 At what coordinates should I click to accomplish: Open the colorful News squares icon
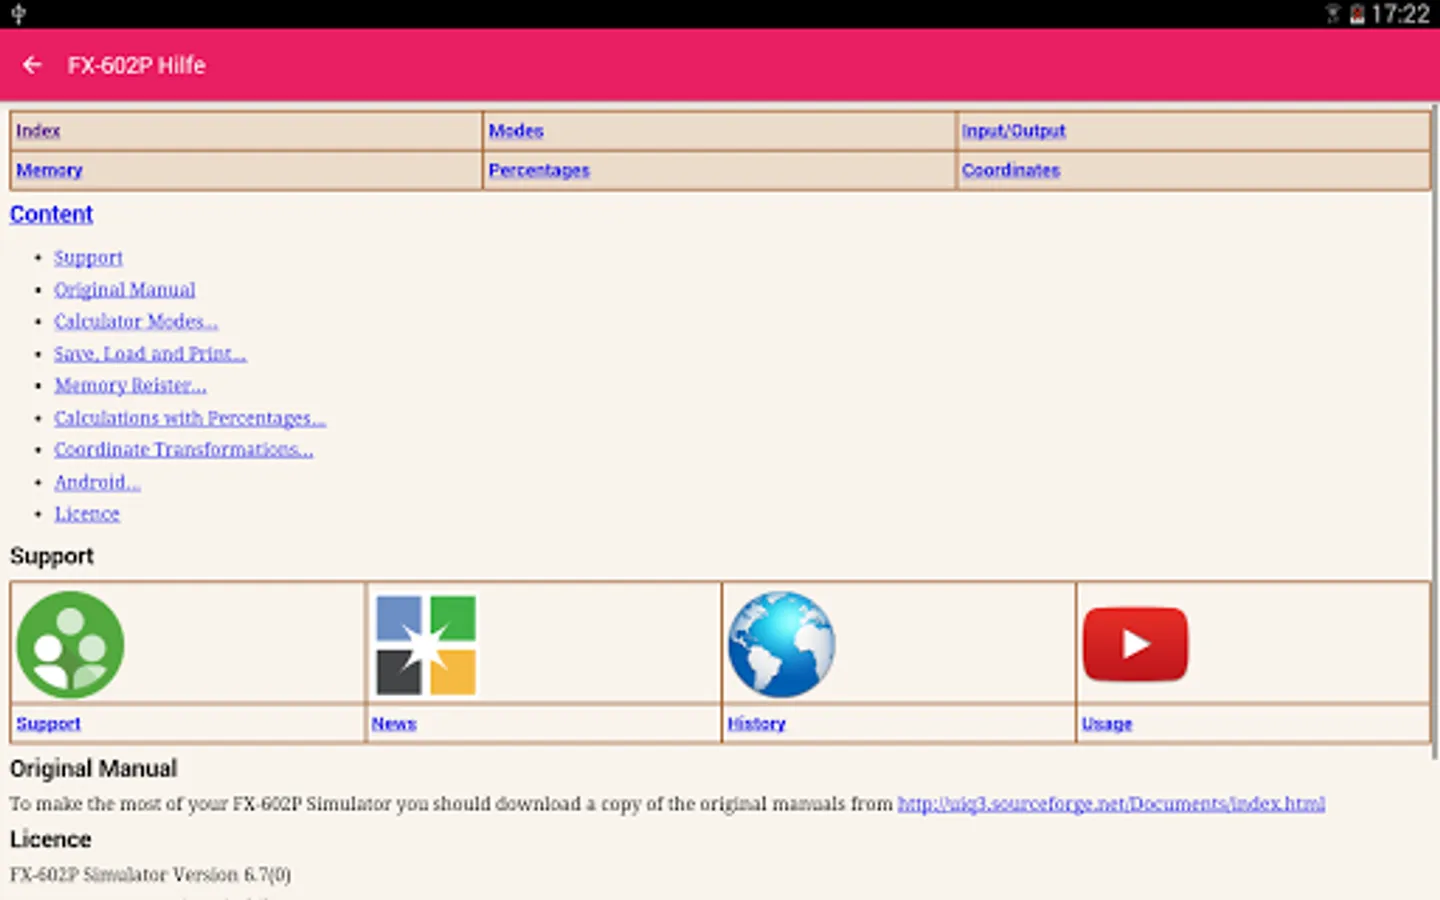(426, 645)
